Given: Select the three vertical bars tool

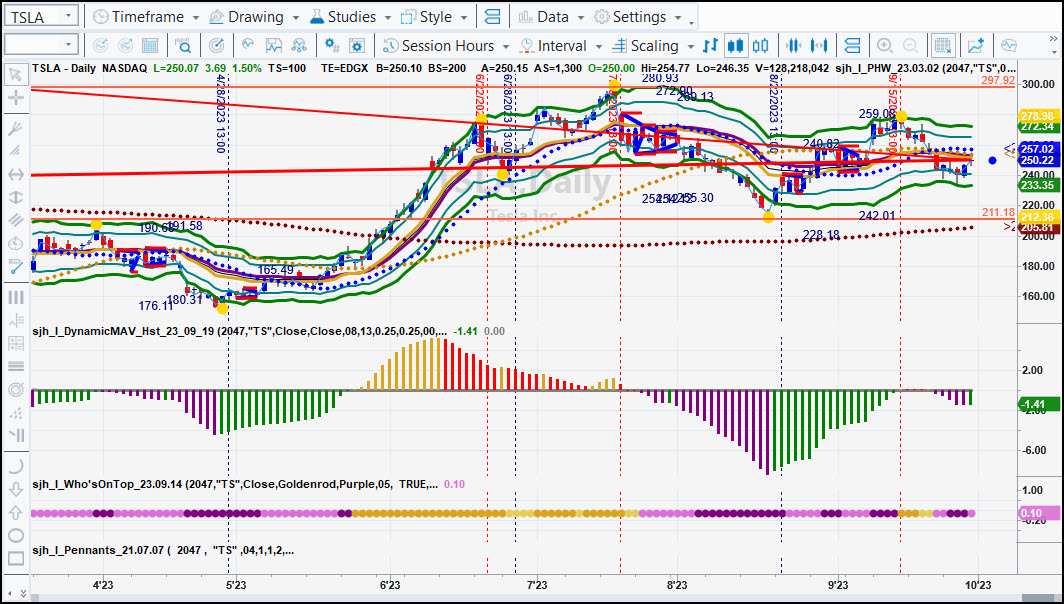Looking at the screenshot, I should click(16, 297).
